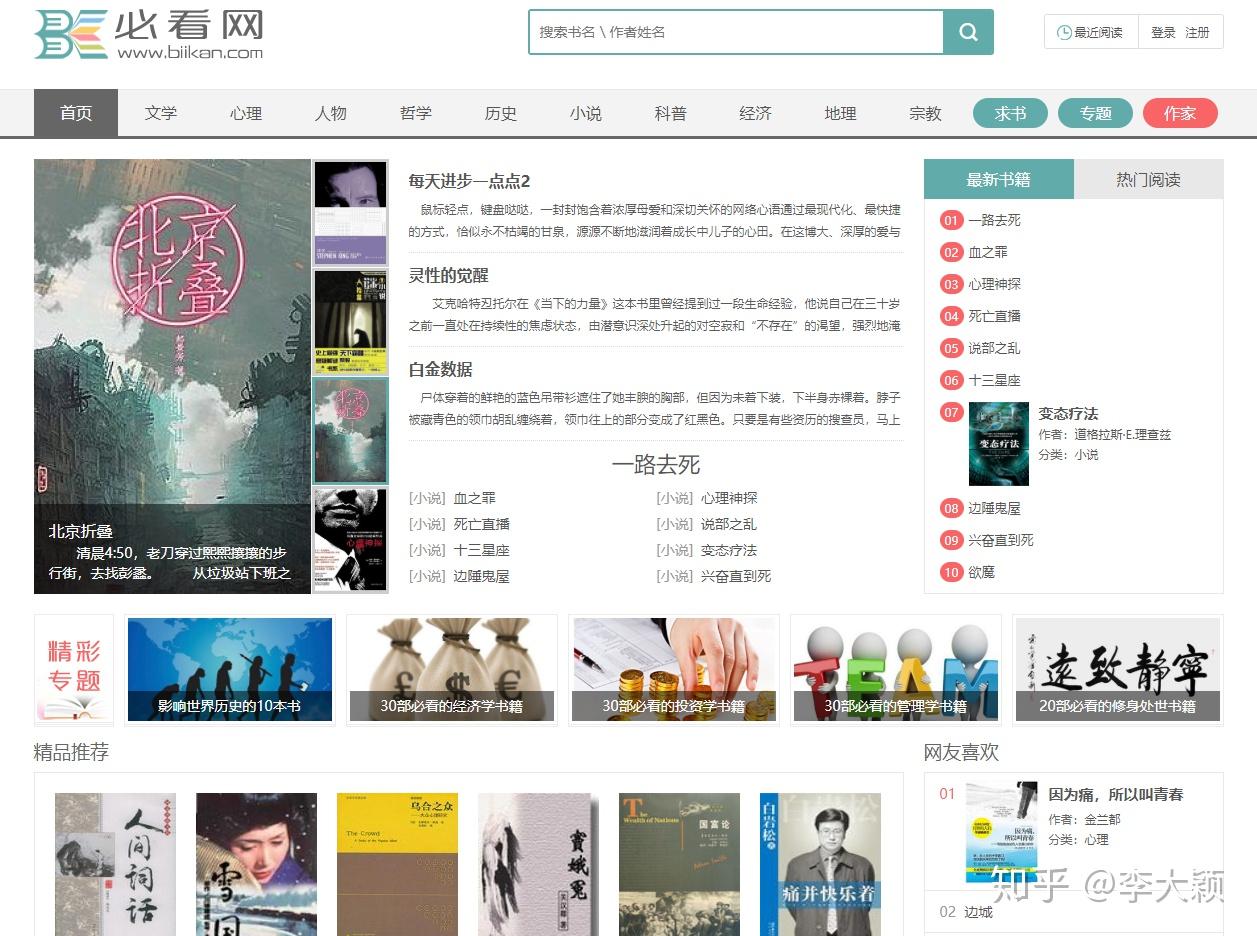
Task: Open the 哲学 category
Action: point(415,113)
